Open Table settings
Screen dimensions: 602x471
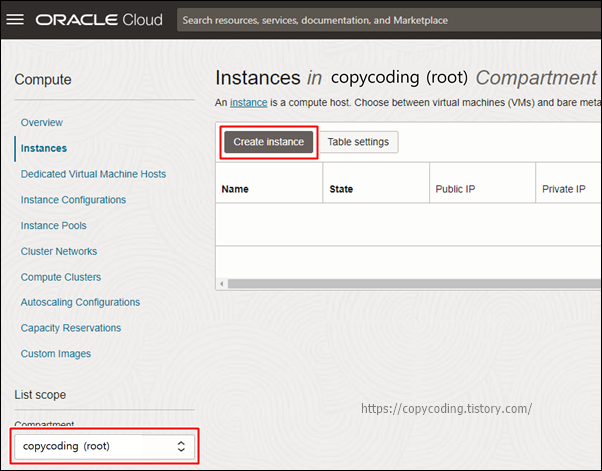358,142
